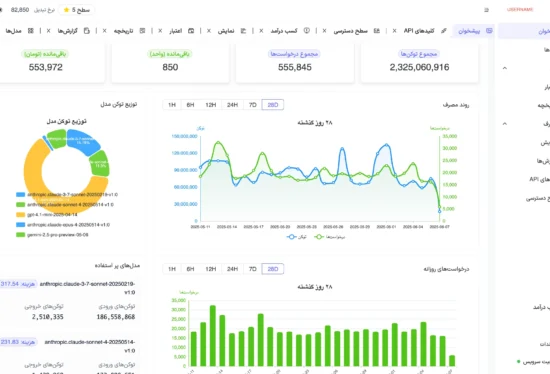Click the anthropic.claude-sonnet-4-20250514 model name in list
Screen dimensions: 550x374
click(90, 346)
